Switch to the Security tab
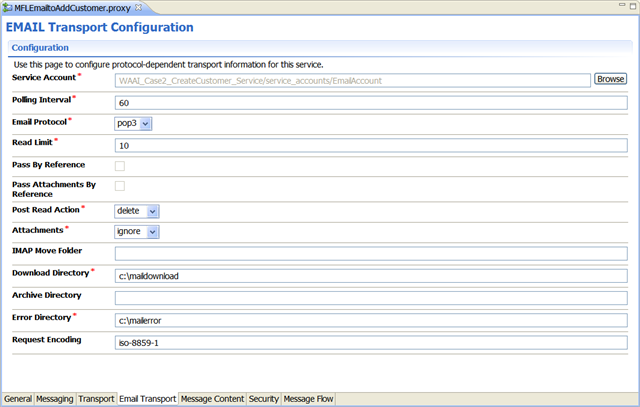 264,399
